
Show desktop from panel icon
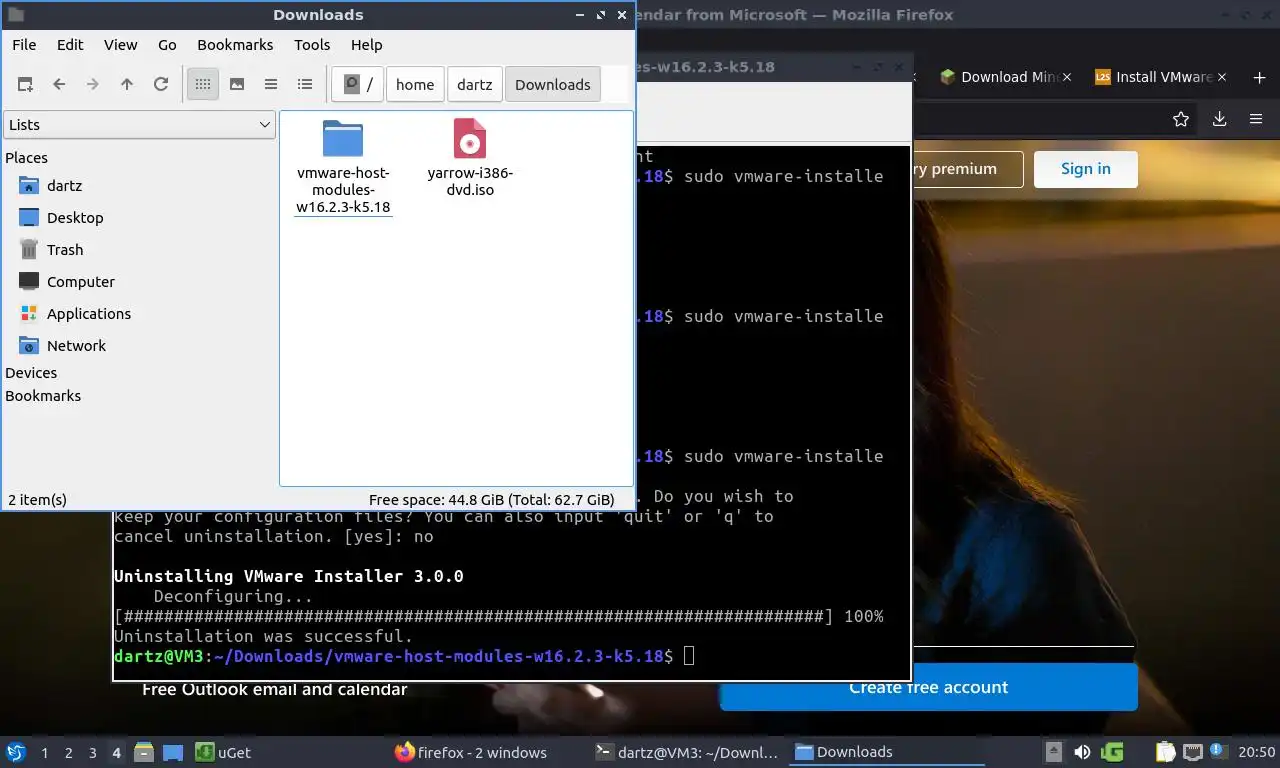172,752
